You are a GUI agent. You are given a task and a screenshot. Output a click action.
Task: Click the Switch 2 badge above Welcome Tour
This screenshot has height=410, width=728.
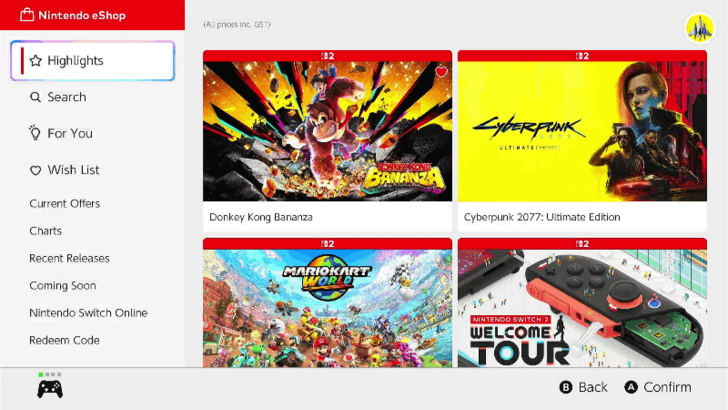click(582, 244)
